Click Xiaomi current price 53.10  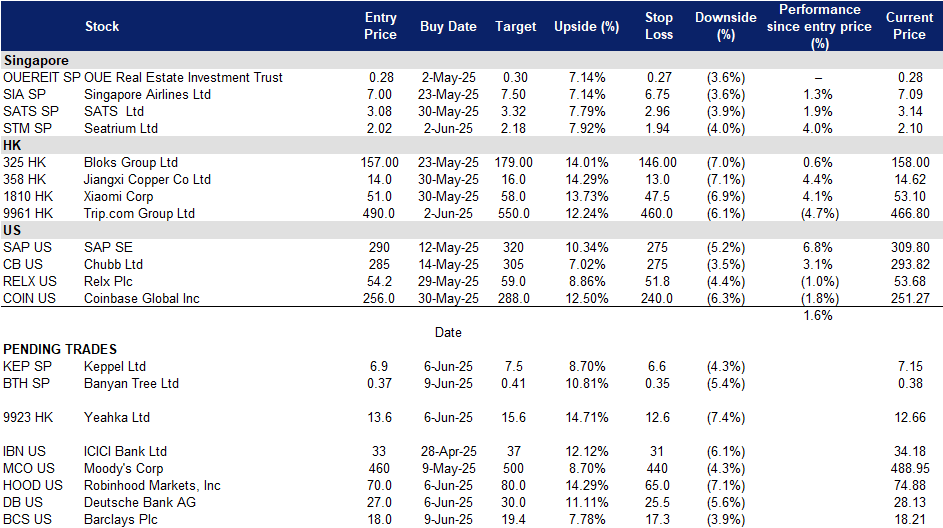tap(910, 197)
